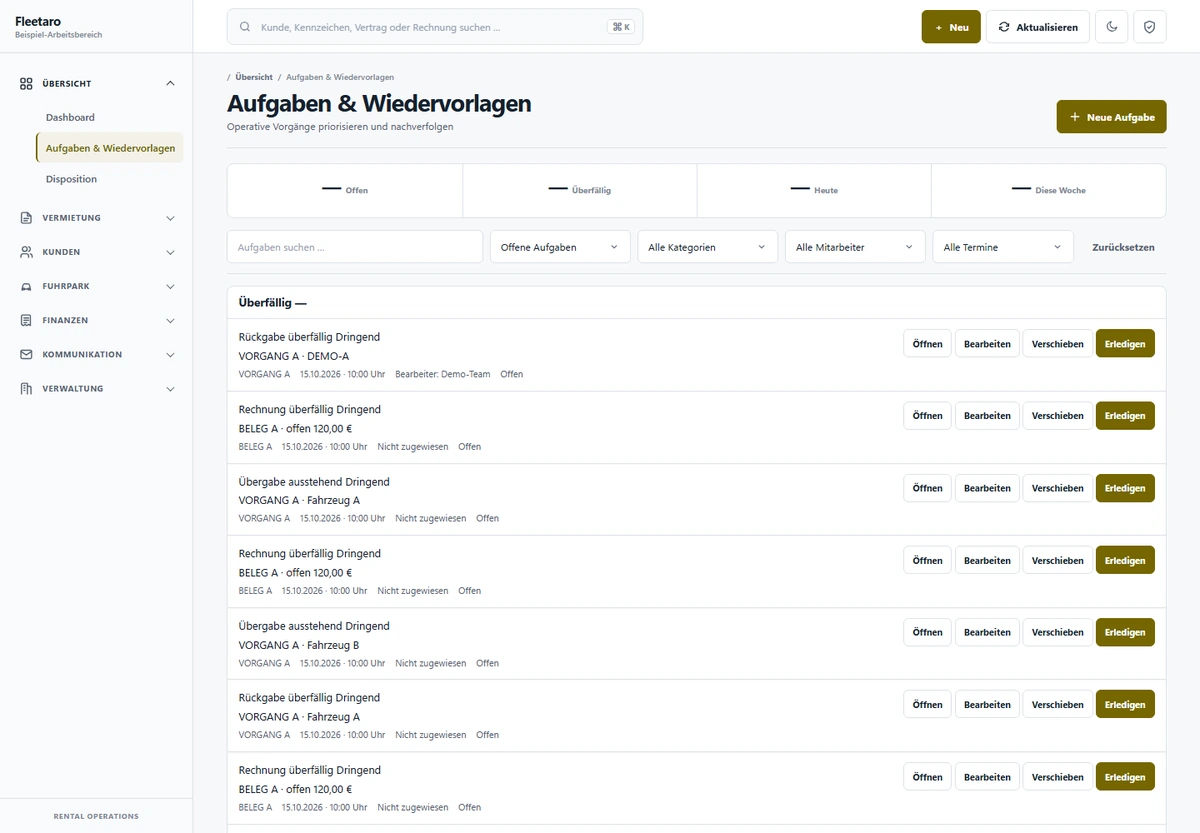The width and height of the screenshot is (1200, 833).
Task: Expand the Kunden section
Action: coord(170,252)
